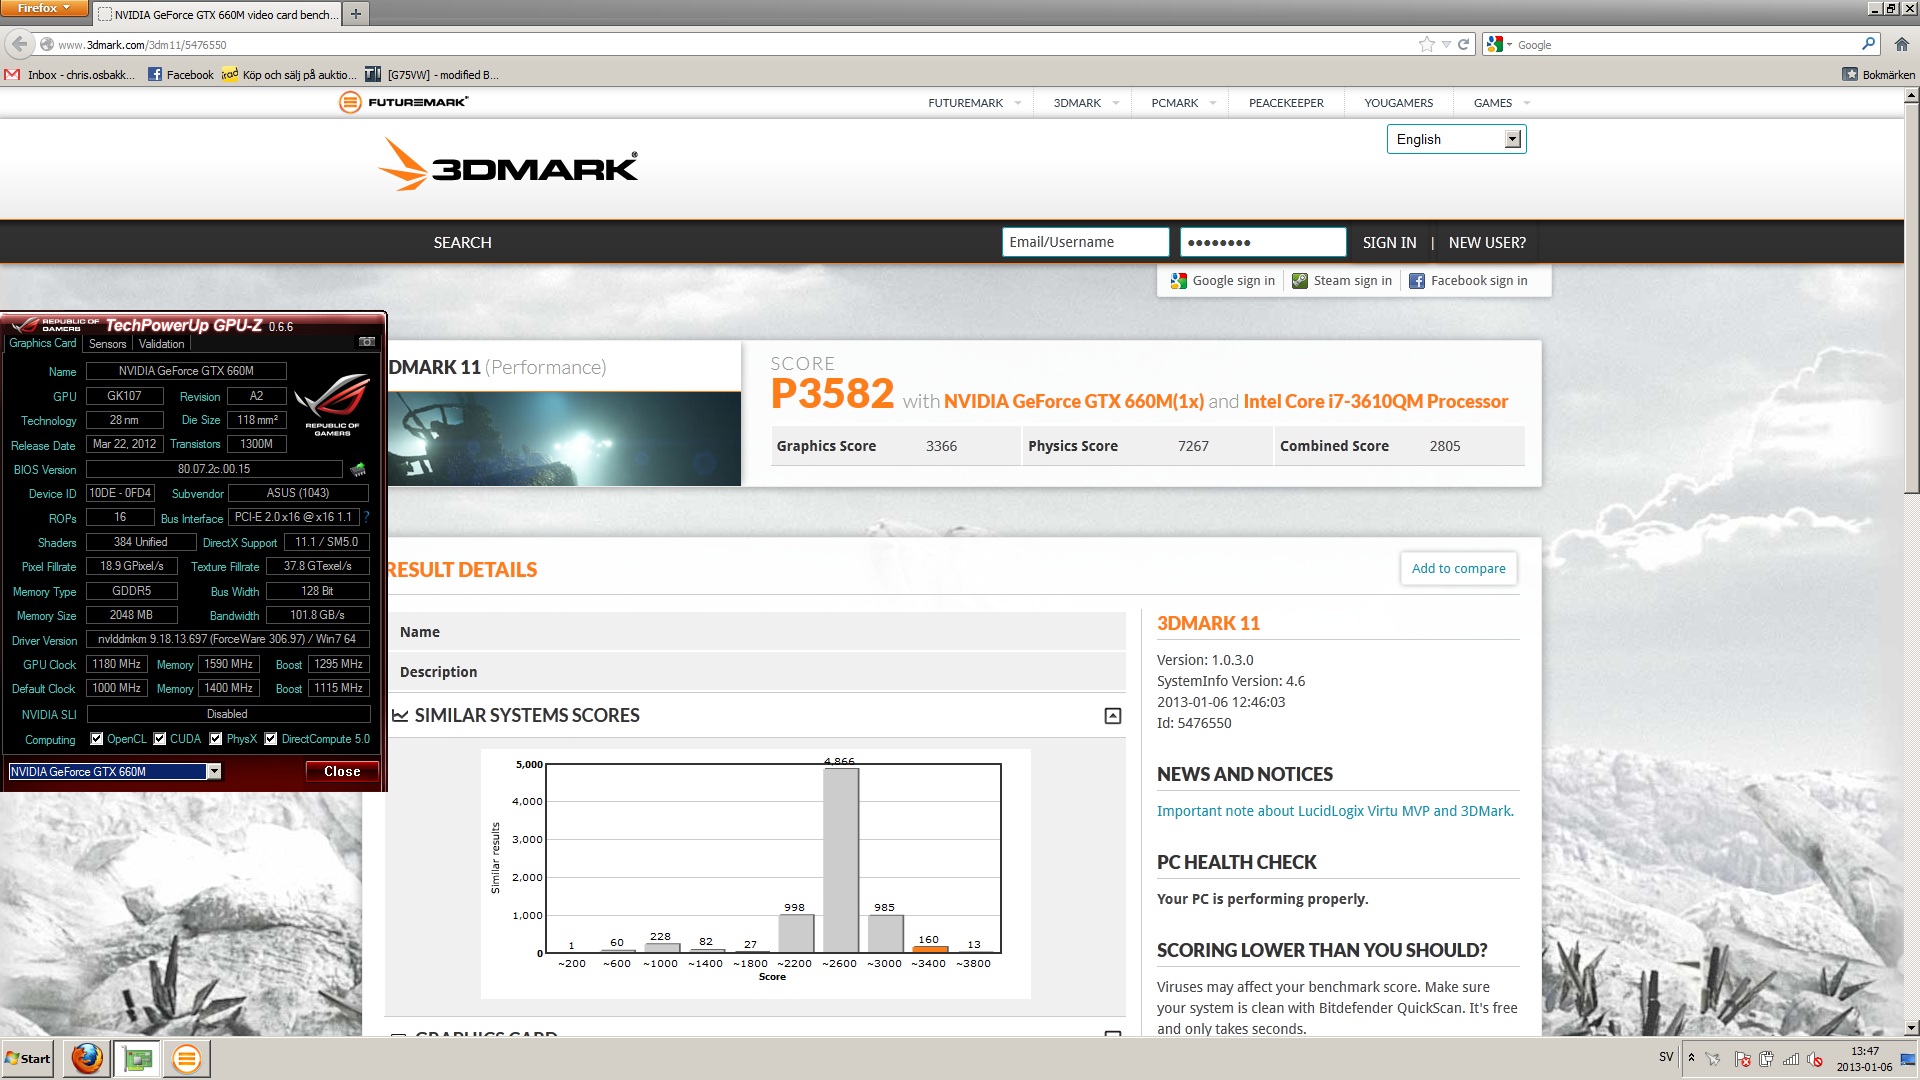Show hidden tray icons
Screen dimensions: 1920x1080
1691,1057
